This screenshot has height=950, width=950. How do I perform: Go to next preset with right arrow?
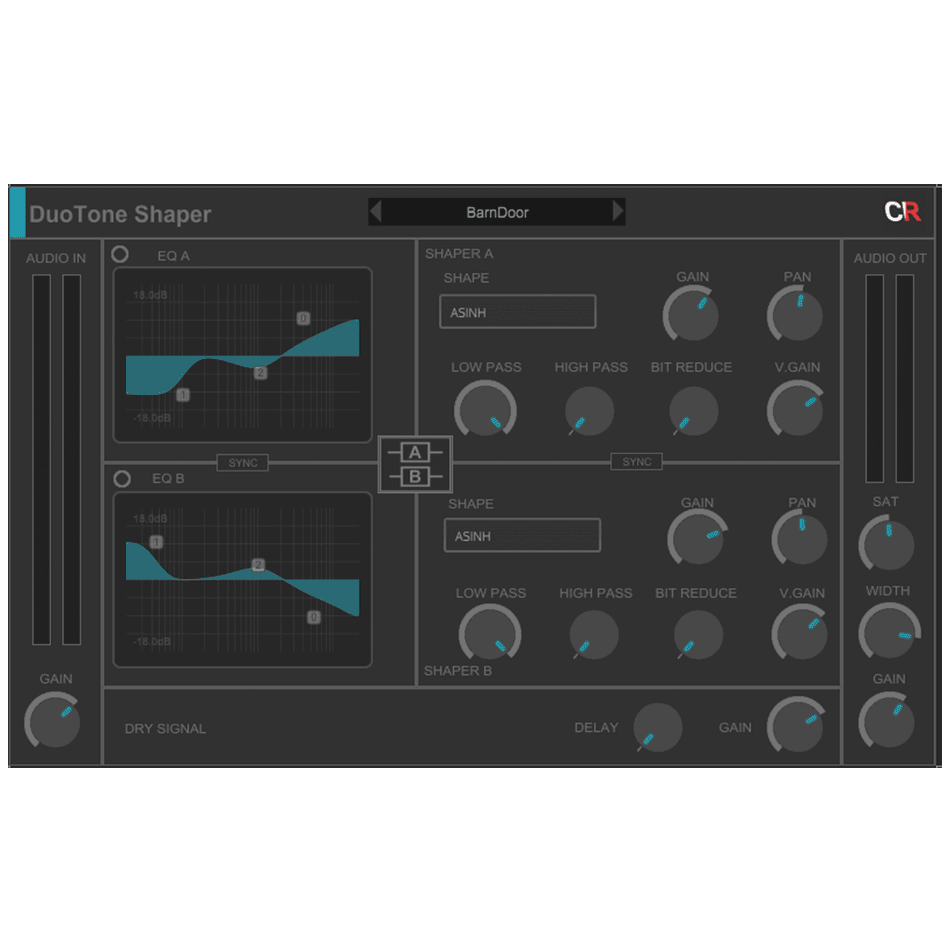(x=618, y=212)
